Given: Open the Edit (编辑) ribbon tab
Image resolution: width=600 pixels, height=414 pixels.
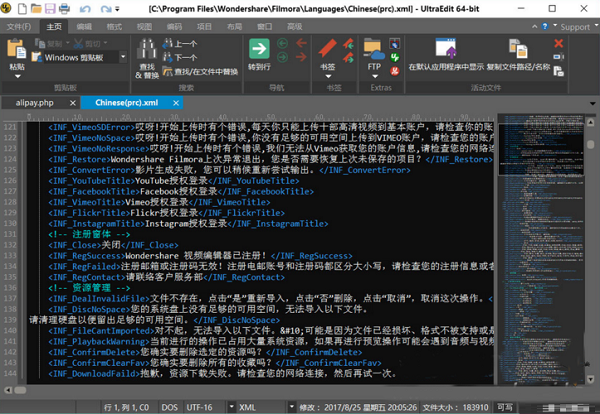Looking at the screenshot, I should coord(86,25).
